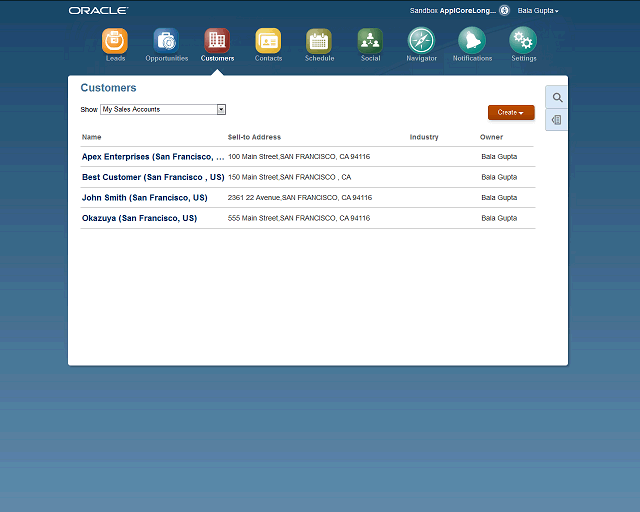
Task: Click owner Bala Gupta in Okazuya row
Action: [x=499, y=218]
